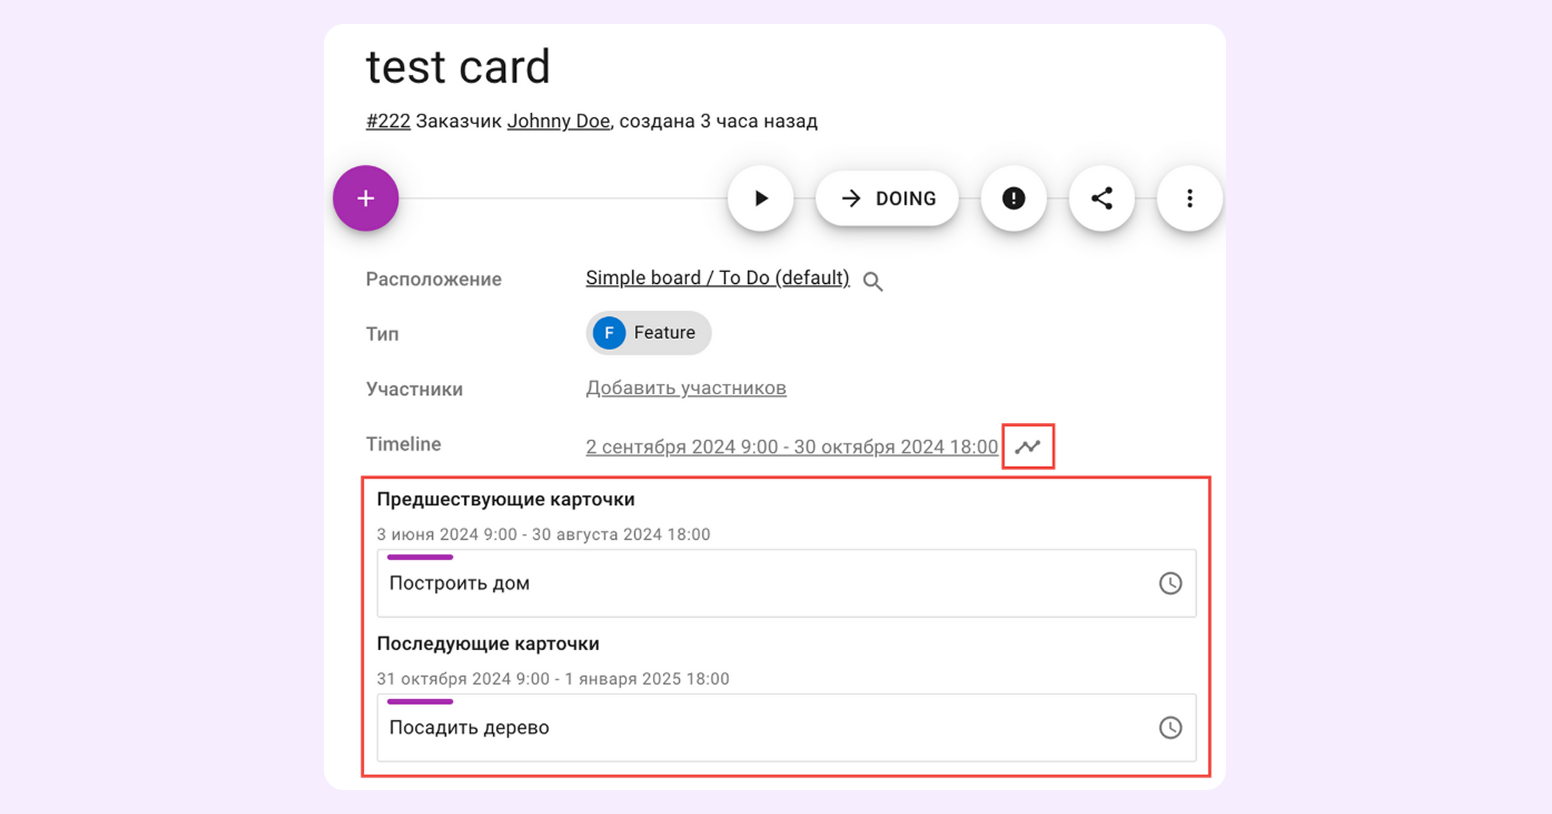Screen dimensions: 1552x814
Task: Click the exclamation block card icon
Action: click(x=1014, y=198)
